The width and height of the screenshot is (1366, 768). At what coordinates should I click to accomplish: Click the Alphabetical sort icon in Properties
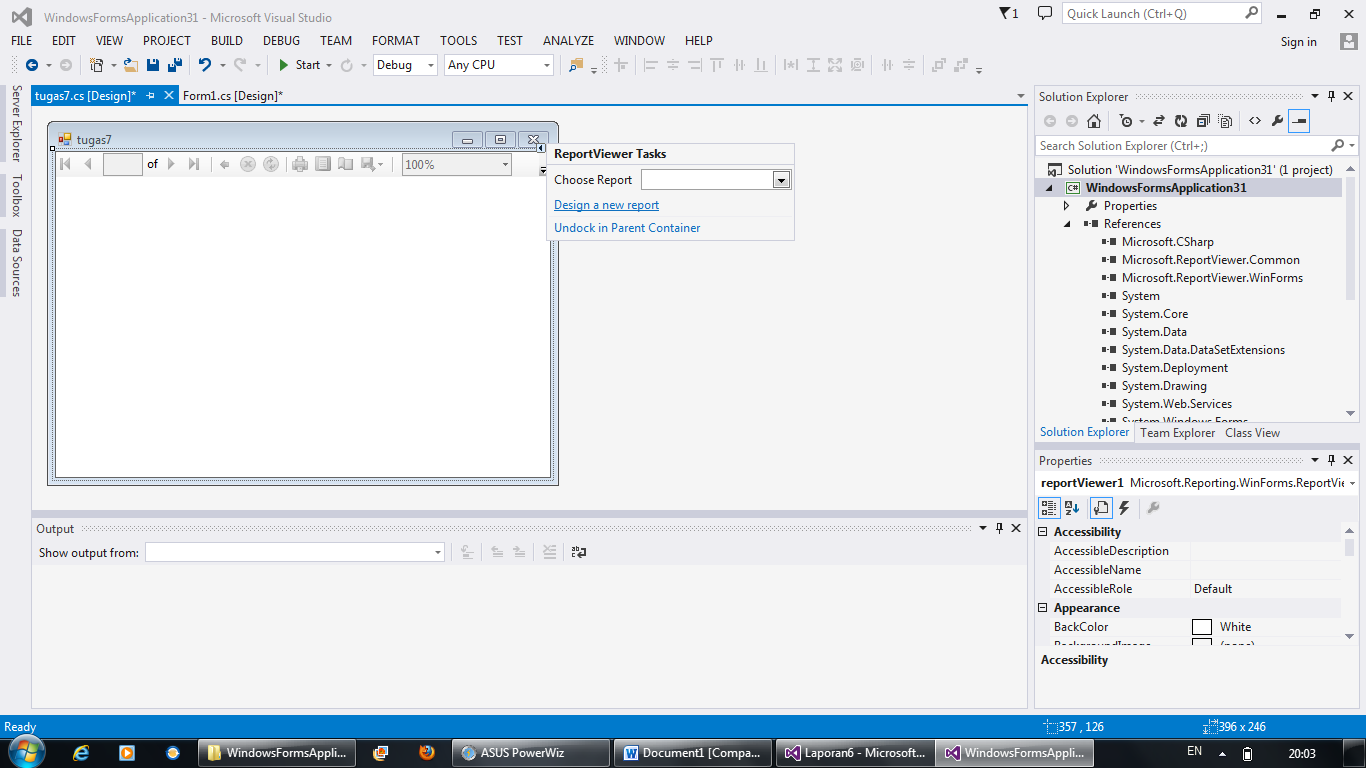tap(1071, 507)
